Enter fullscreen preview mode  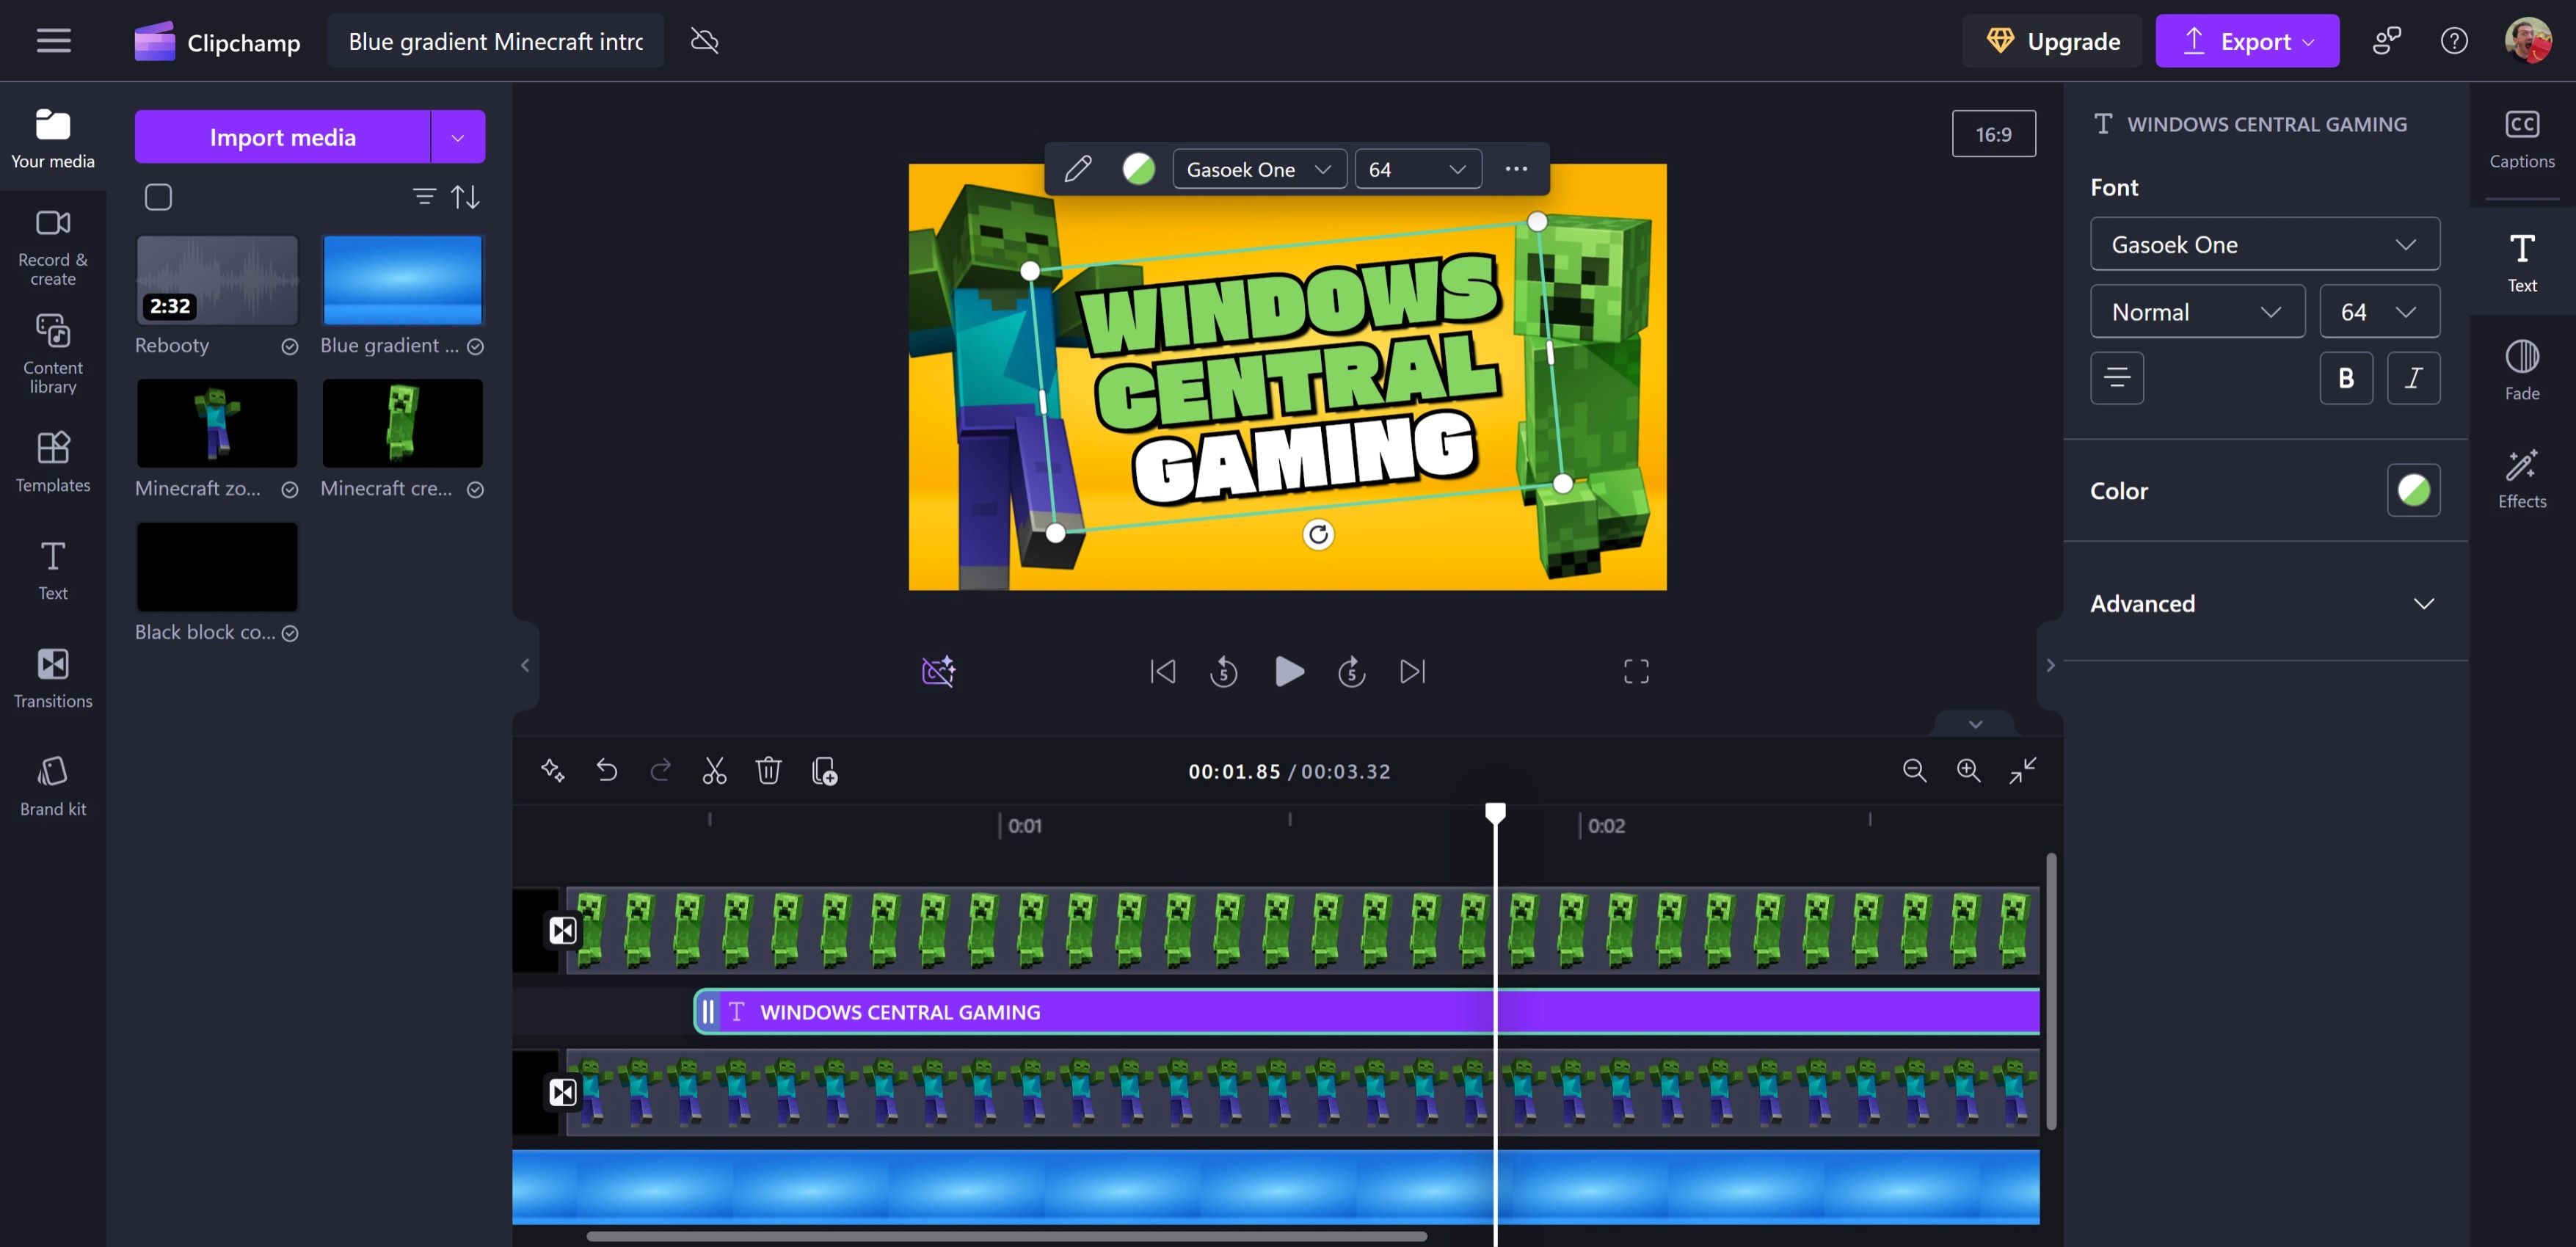click(x=1636, y=671)
